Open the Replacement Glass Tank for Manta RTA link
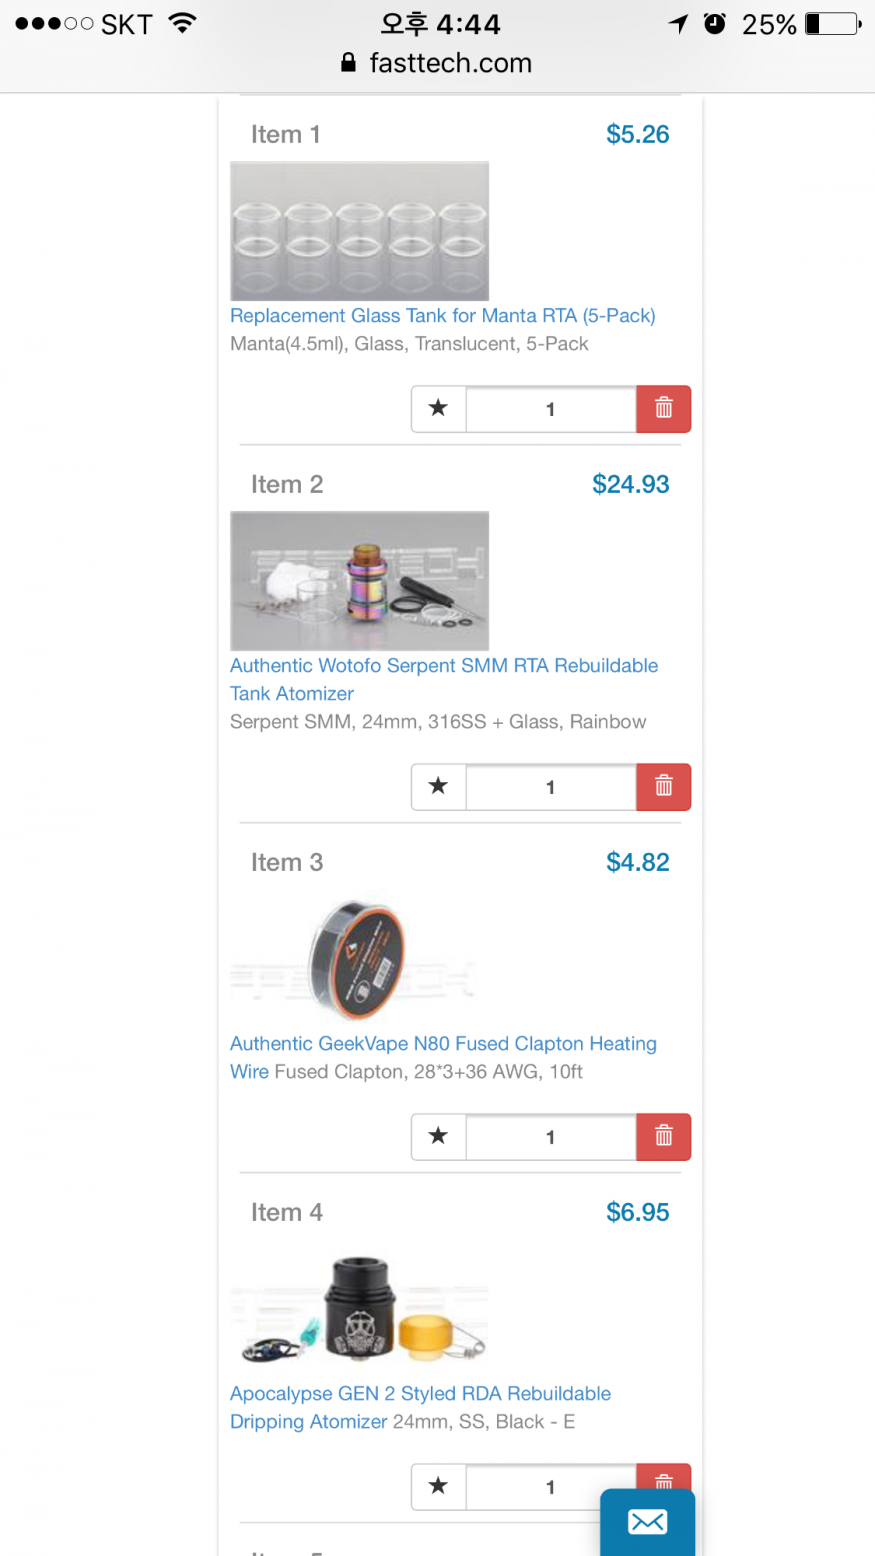Screen dimensions: 875x1556 tap(443, 316)
